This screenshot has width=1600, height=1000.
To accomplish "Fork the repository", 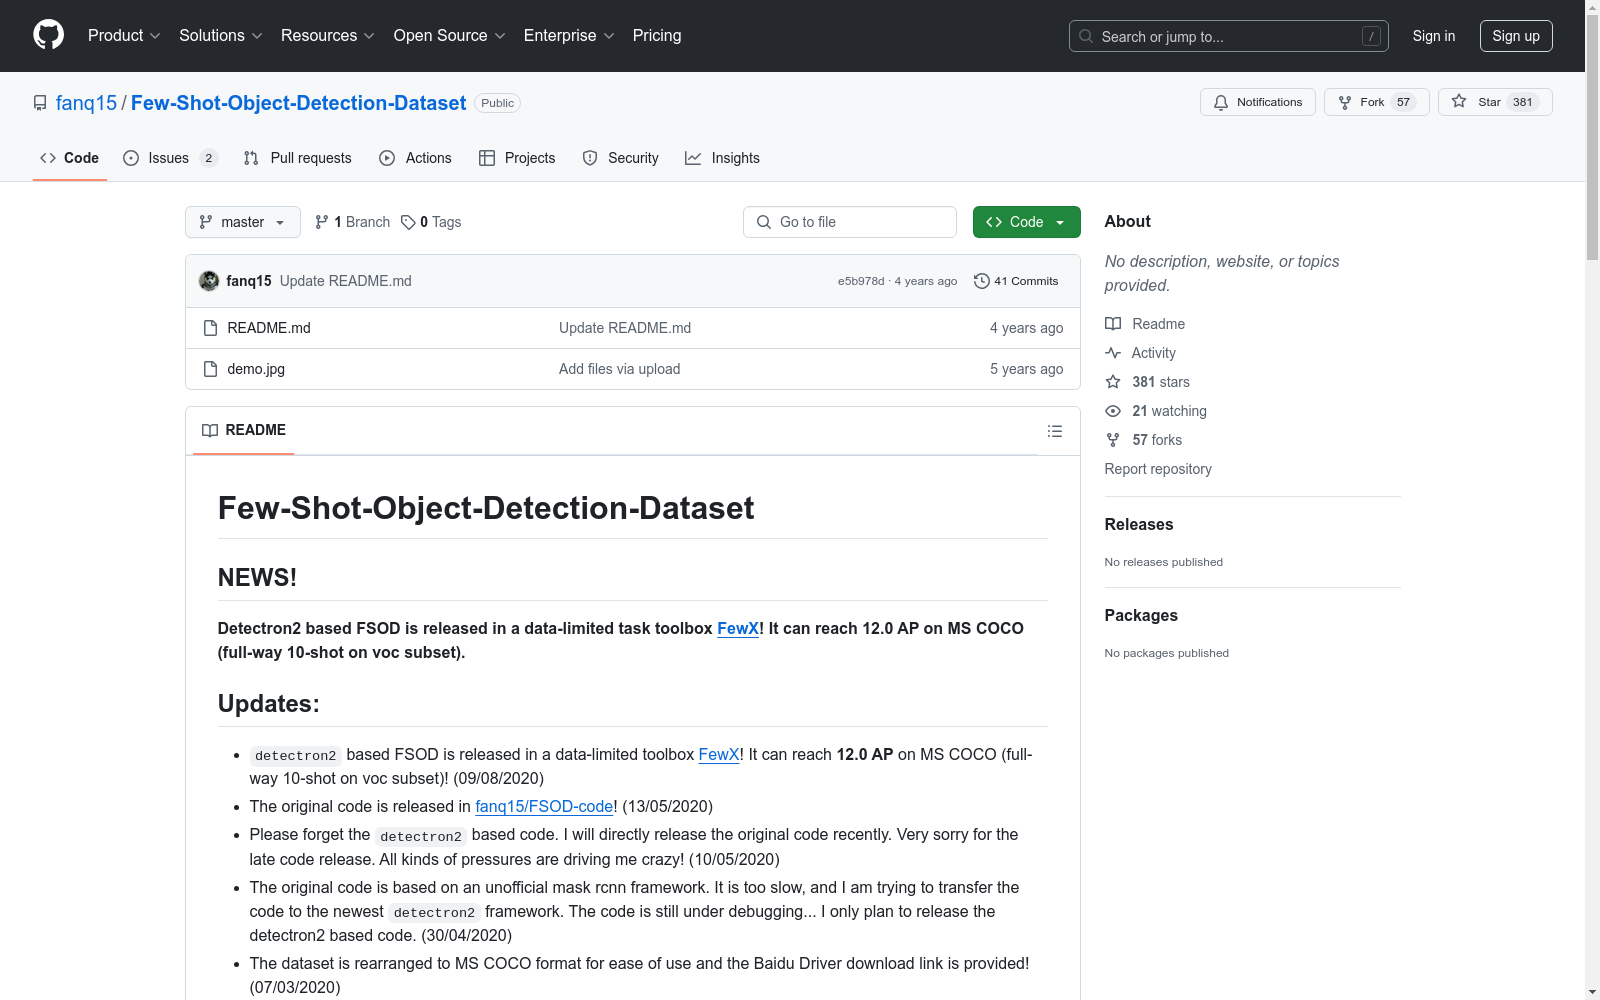I will (1377, 102).
